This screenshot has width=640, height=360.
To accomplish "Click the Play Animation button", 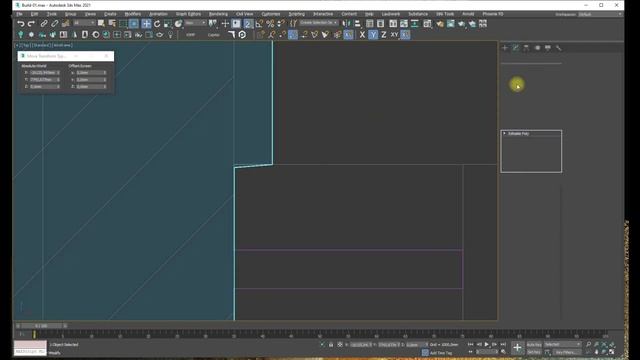I will point(487,345).
